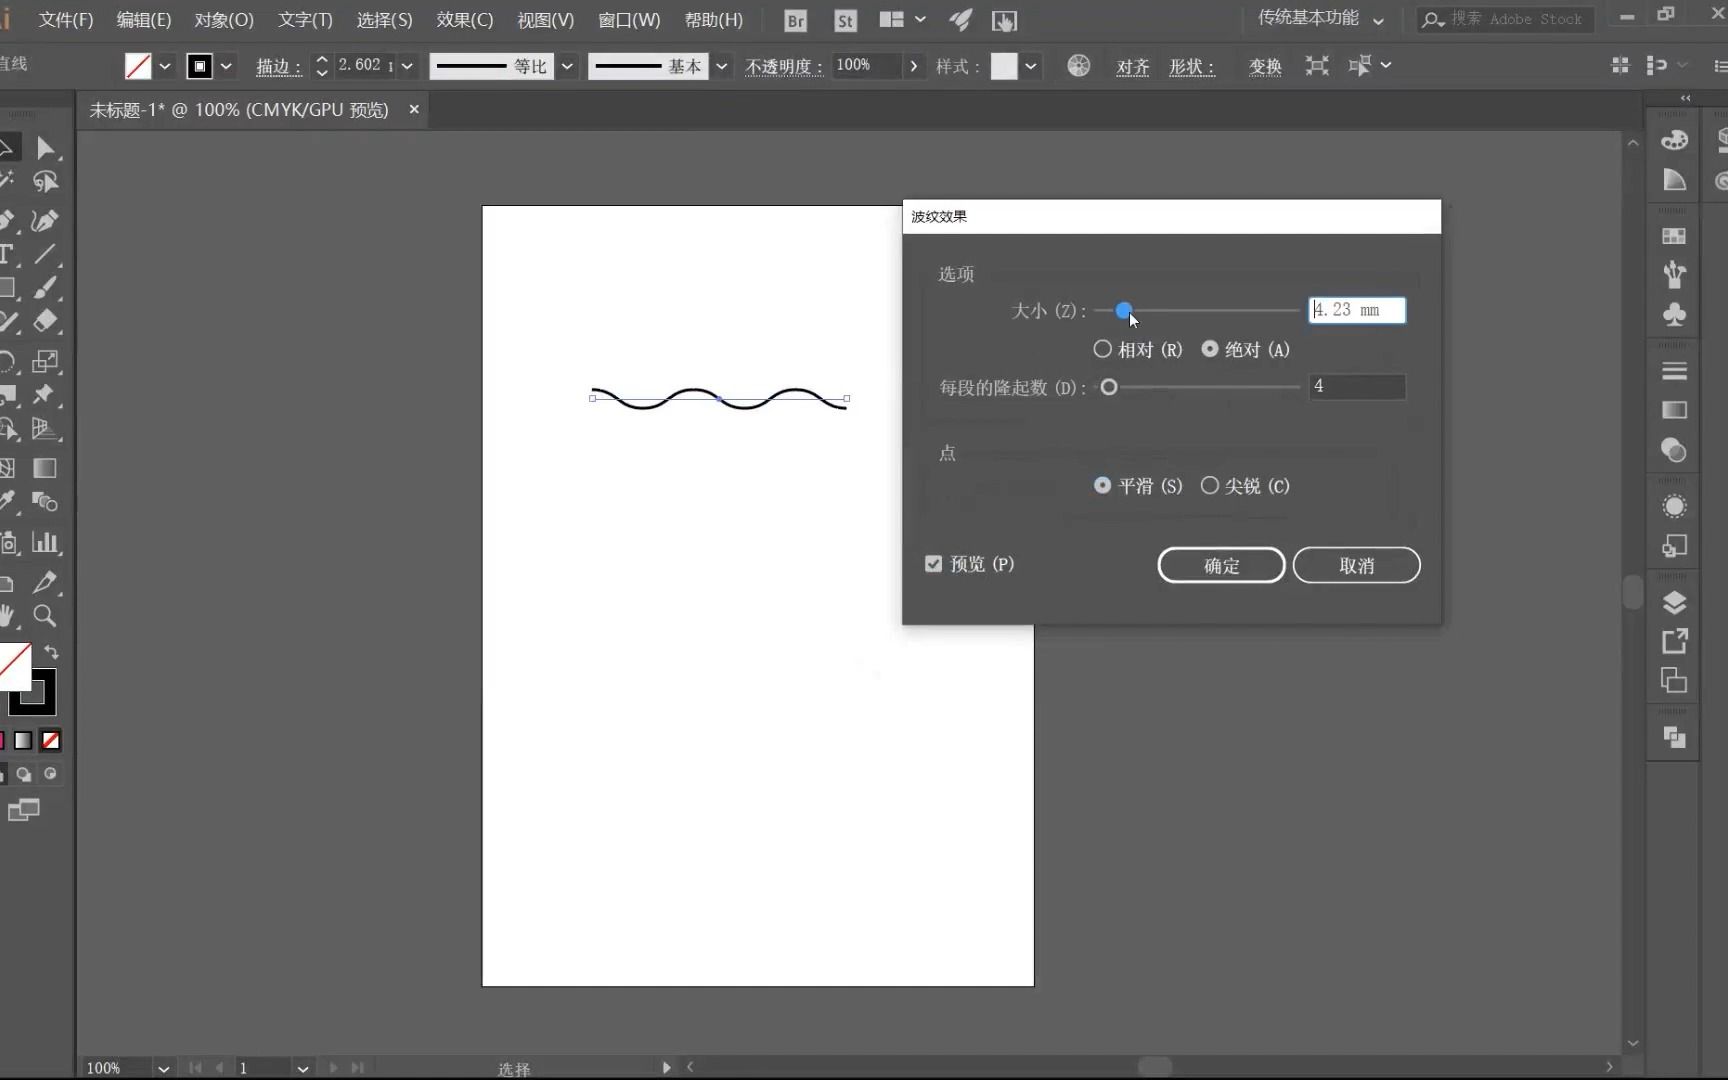Choose the Curvature pen tool

tap(45, 220)
